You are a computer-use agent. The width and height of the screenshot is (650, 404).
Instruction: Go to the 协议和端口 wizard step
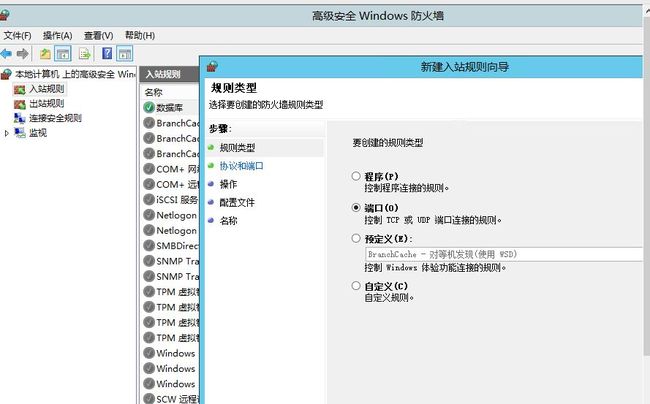pyautogui.click(x=241, y=166)
